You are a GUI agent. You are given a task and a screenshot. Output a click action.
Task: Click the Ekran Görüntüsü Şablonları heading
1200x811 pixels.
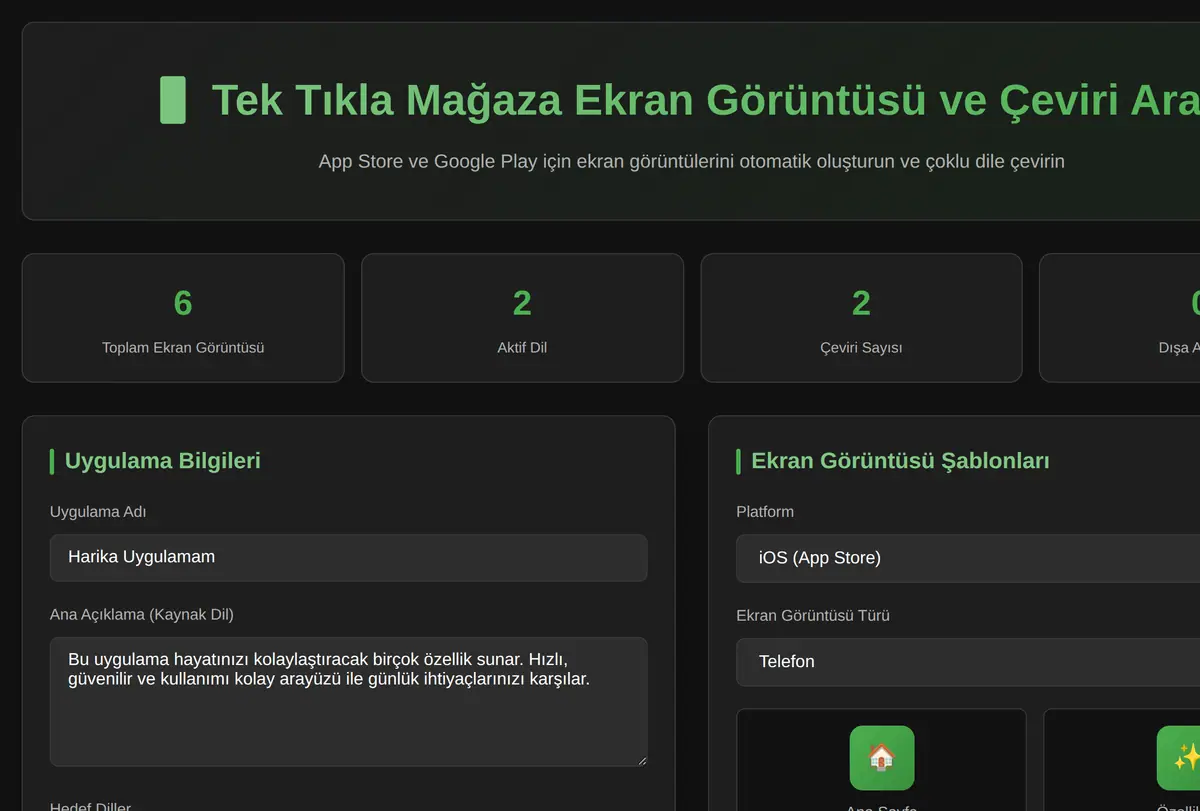(x=900, y=461)
